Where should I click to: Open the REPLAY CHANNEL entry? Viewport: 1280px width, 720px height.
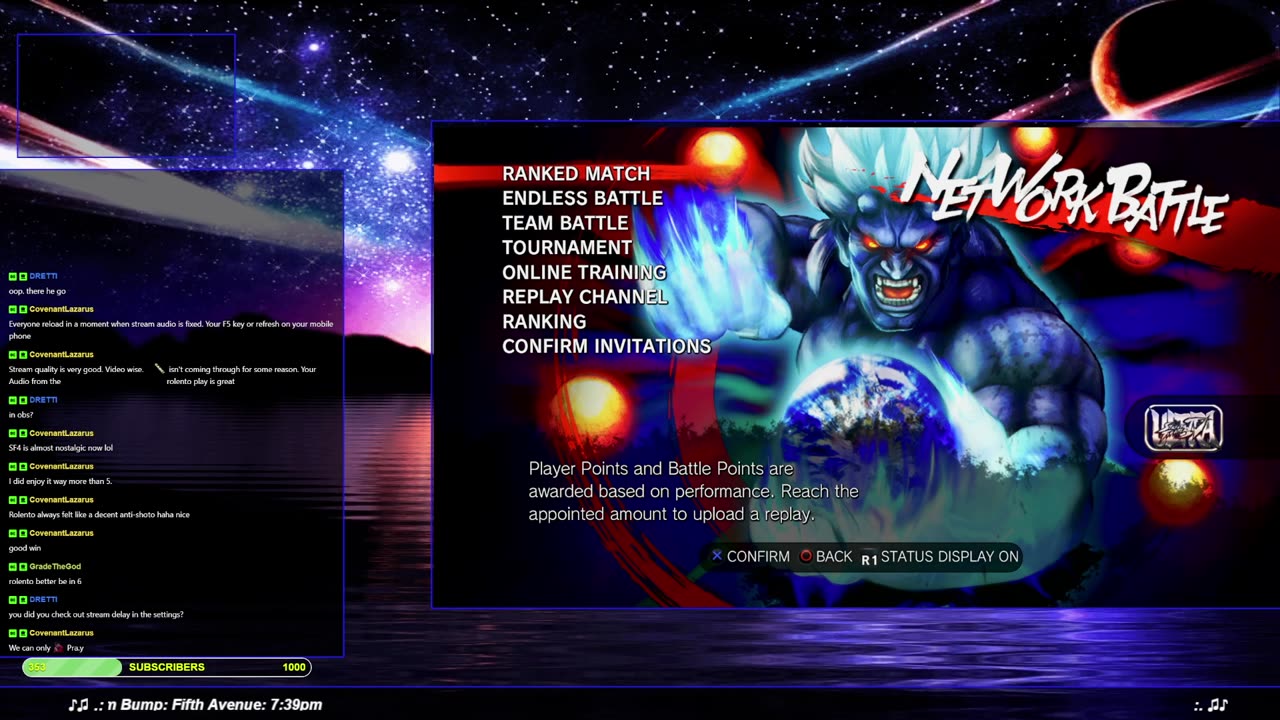point(585,297)
